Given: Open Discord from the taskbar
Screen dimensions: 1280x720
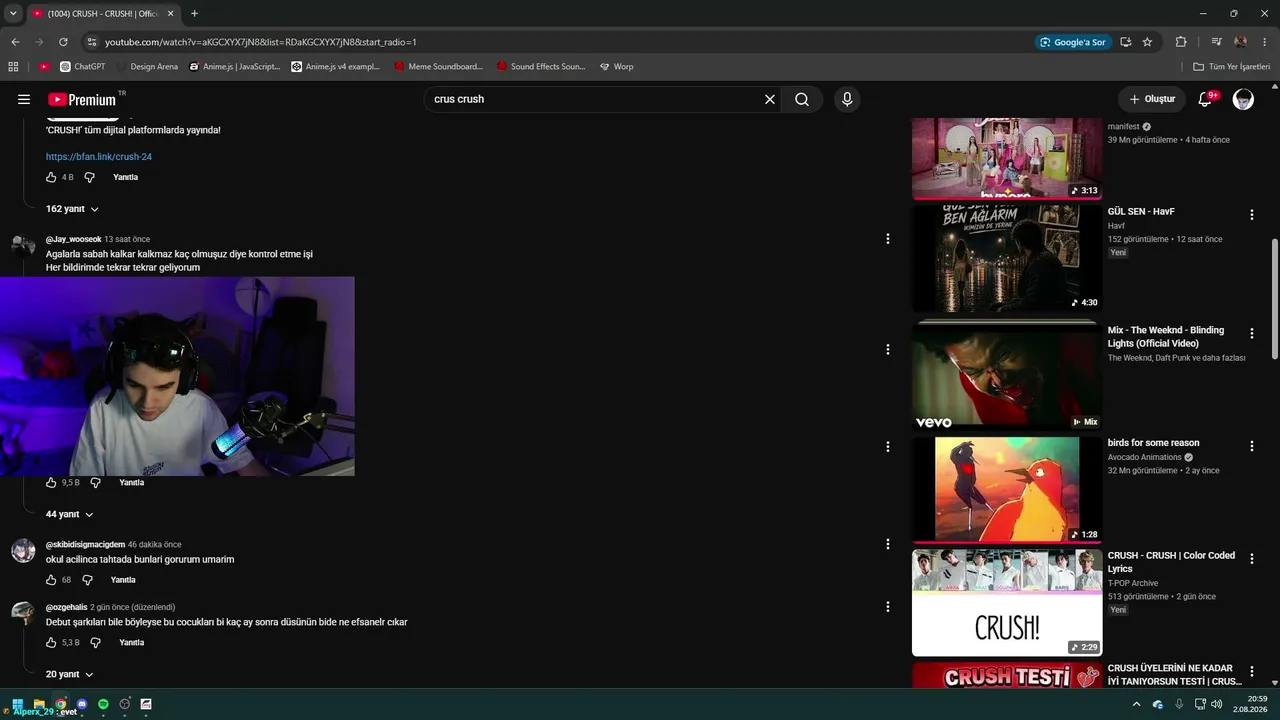Looking at the screenshot, I should tap(82, 704).
